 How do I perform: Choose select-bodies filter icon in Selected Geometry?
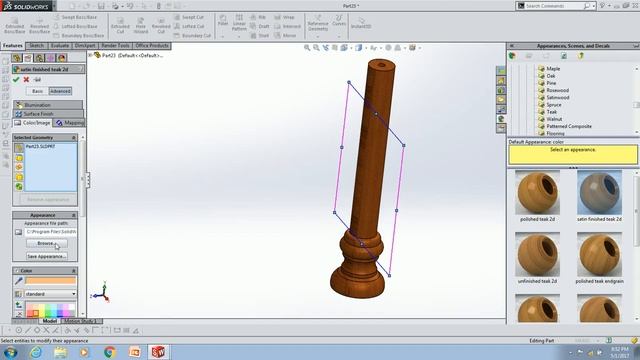(19, 177)
